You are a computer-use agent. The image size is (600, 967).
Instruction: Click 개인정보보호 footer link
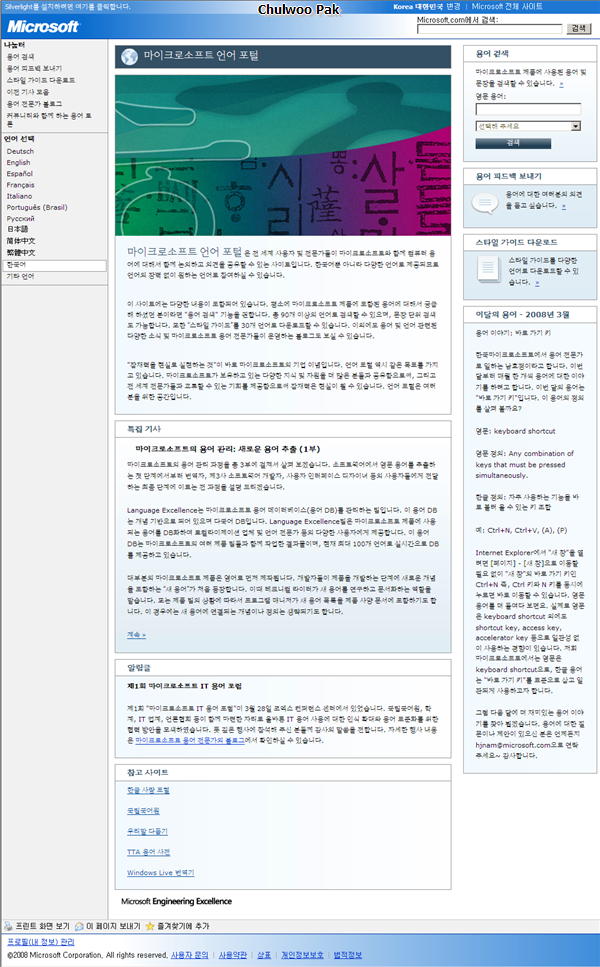[302, 955]
